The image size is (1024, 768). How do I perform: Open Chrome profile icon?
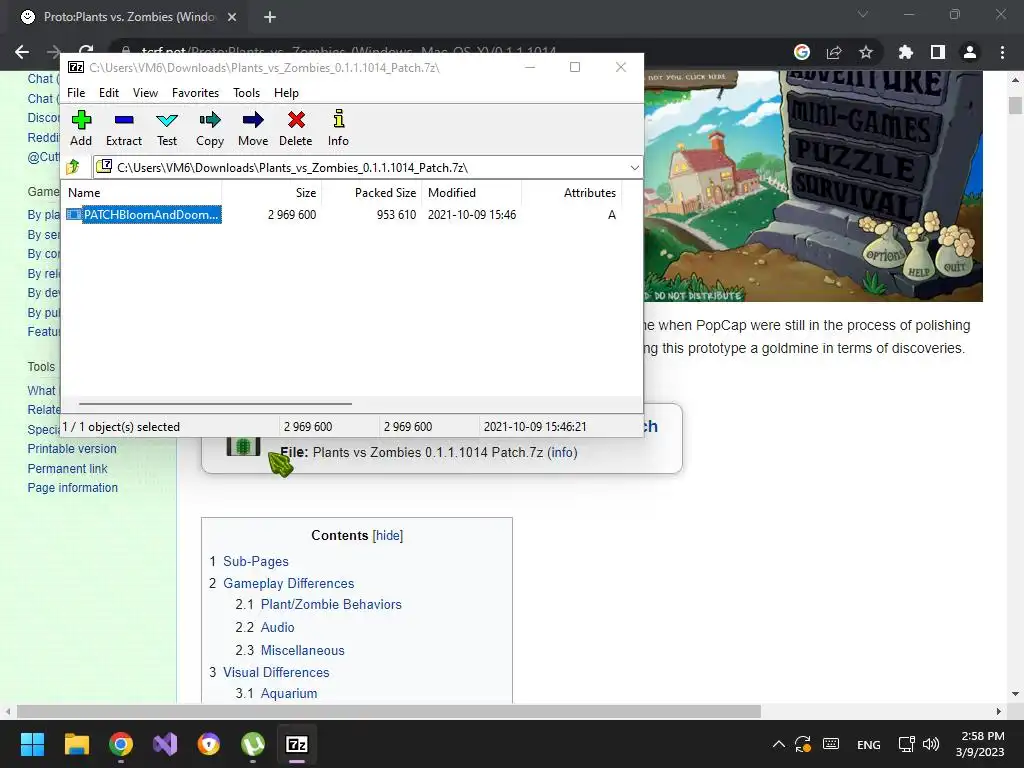coord(970,52)
